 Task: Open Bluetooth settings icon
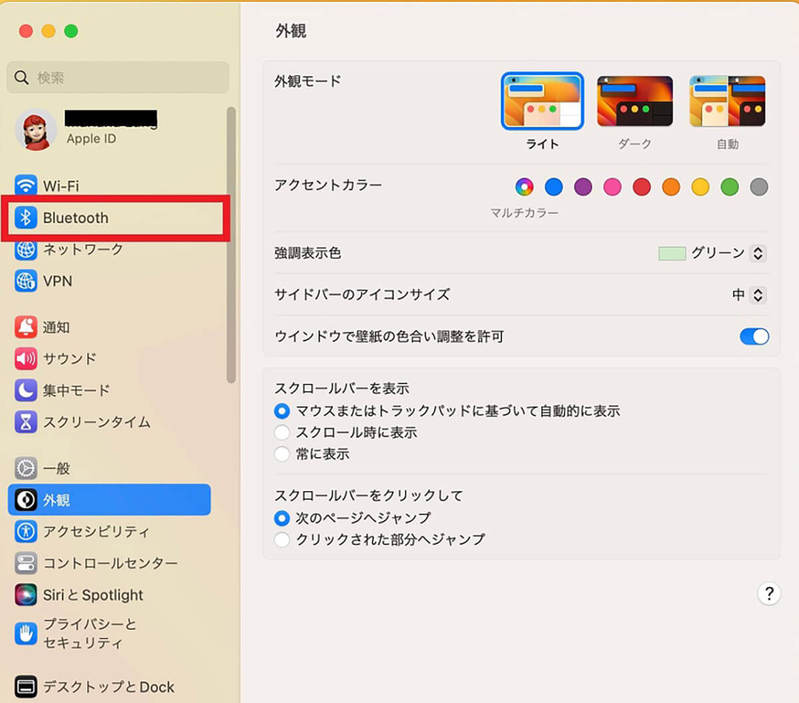[x=25, y=218]
